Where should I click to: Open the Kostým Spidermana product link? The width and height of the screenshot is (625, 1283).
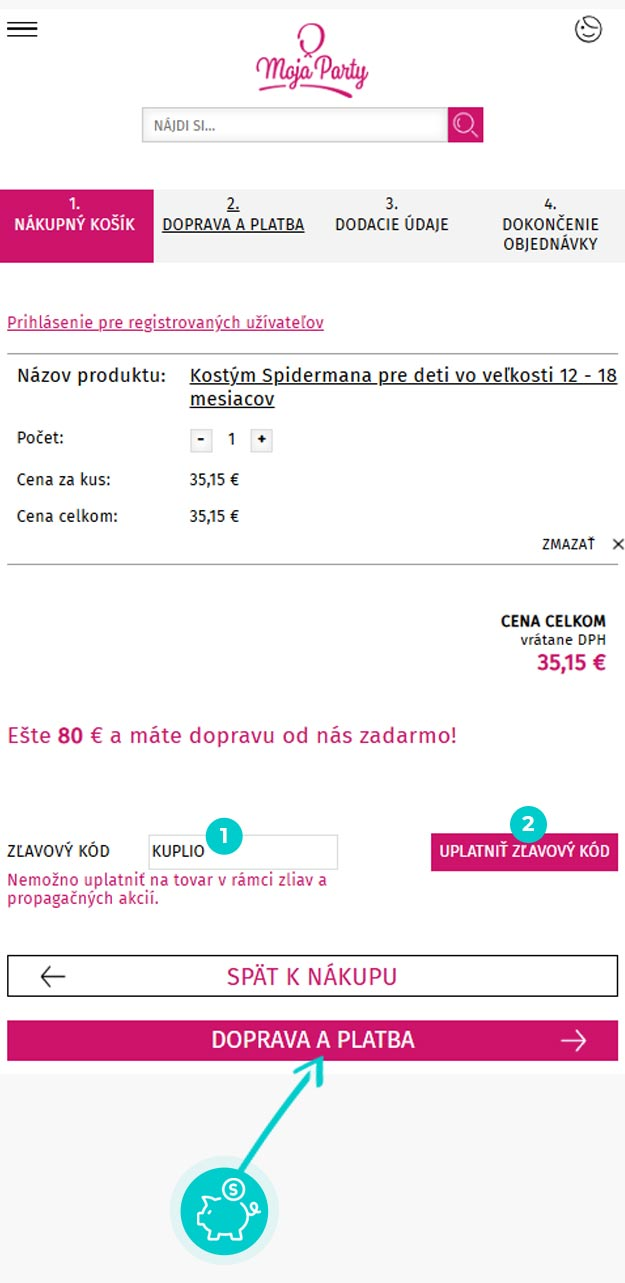403,387
